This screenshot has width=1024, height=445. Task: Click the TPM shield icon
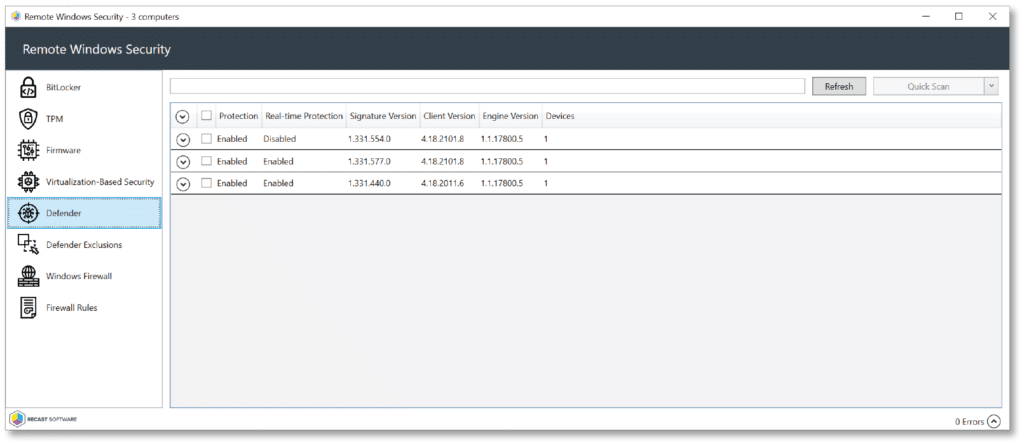(x=28, y=119)
